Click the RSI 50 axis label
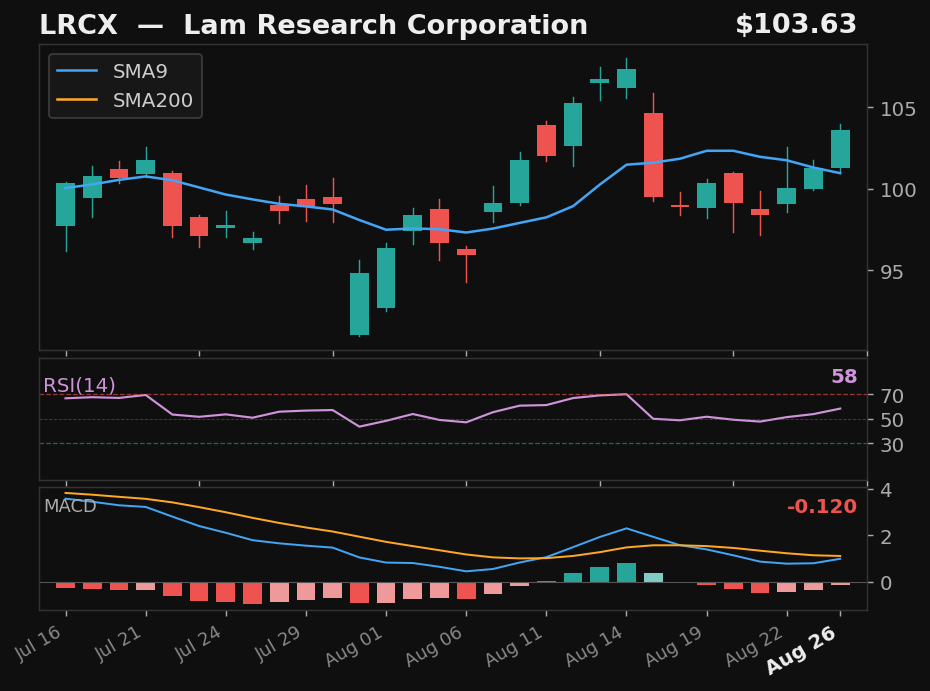 click(x=892, y=421)
